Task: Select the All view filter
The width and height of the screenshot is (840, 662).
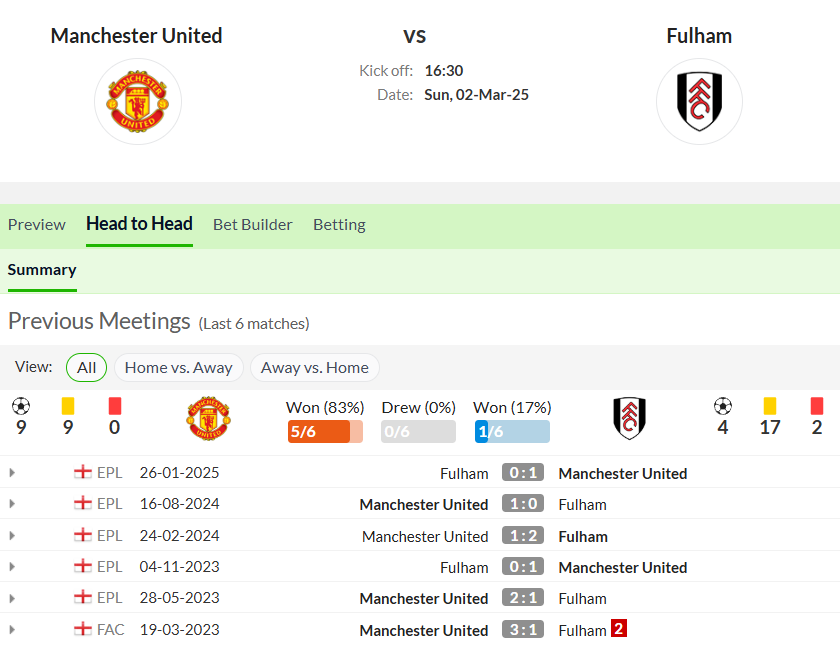Action: (x=86, y=367)
